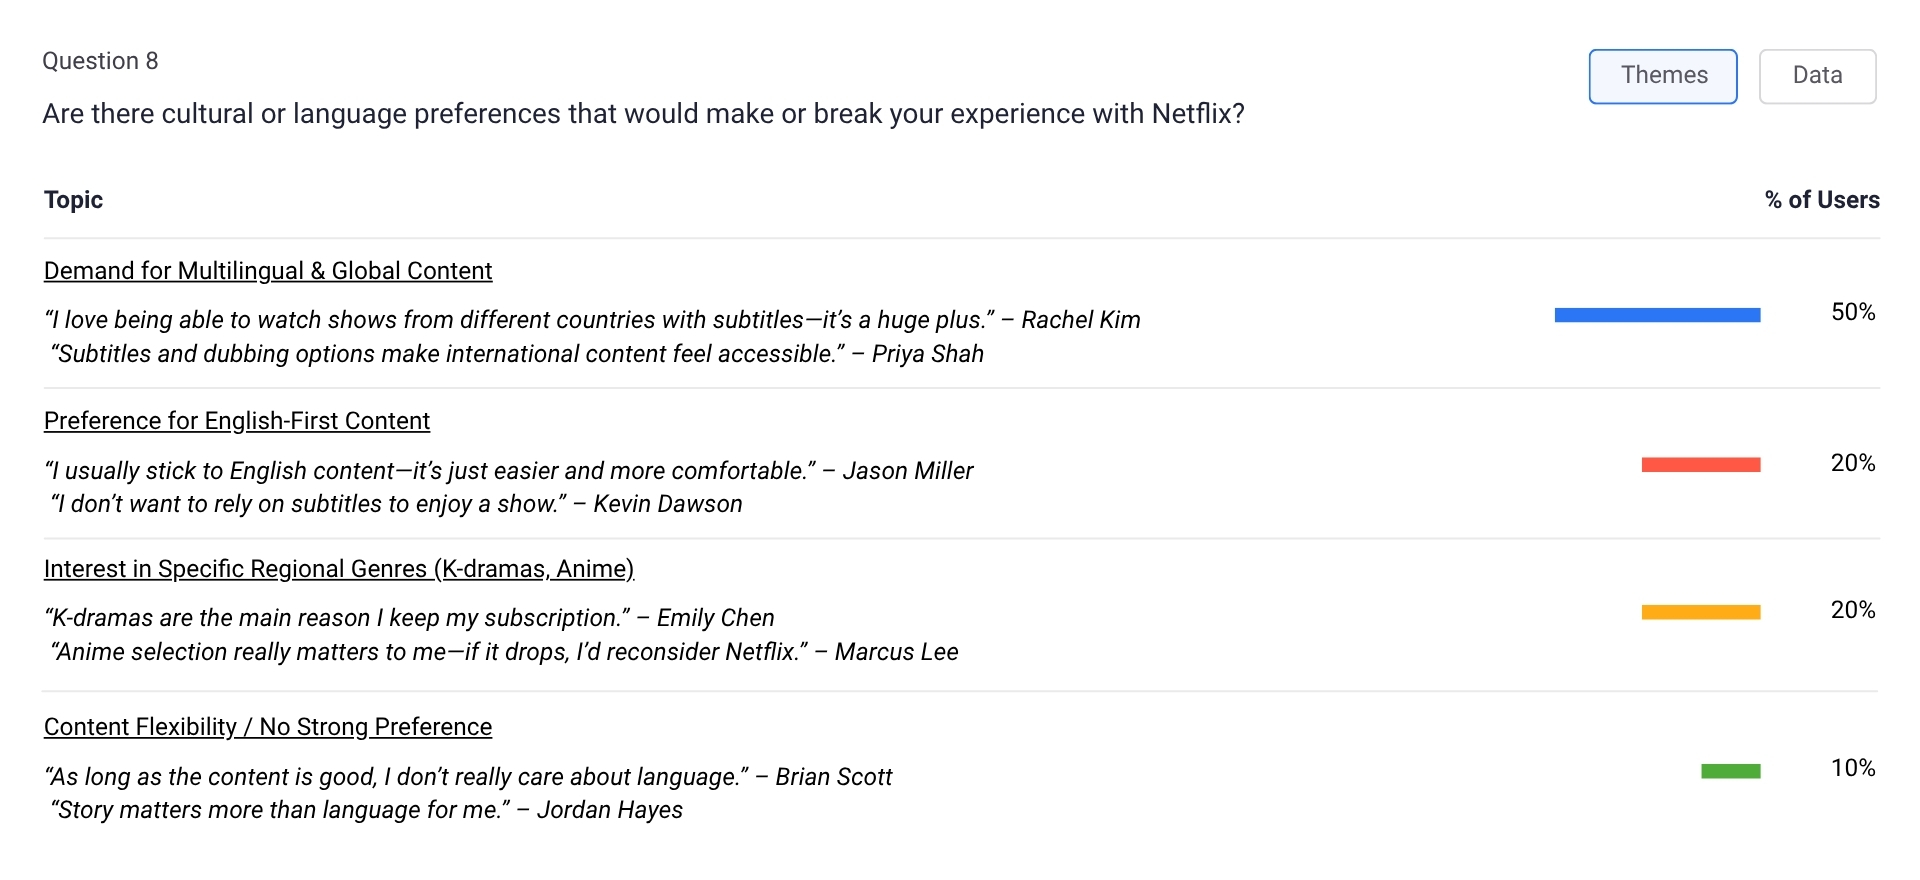Click the green 10% bar

coord(1730,771)
